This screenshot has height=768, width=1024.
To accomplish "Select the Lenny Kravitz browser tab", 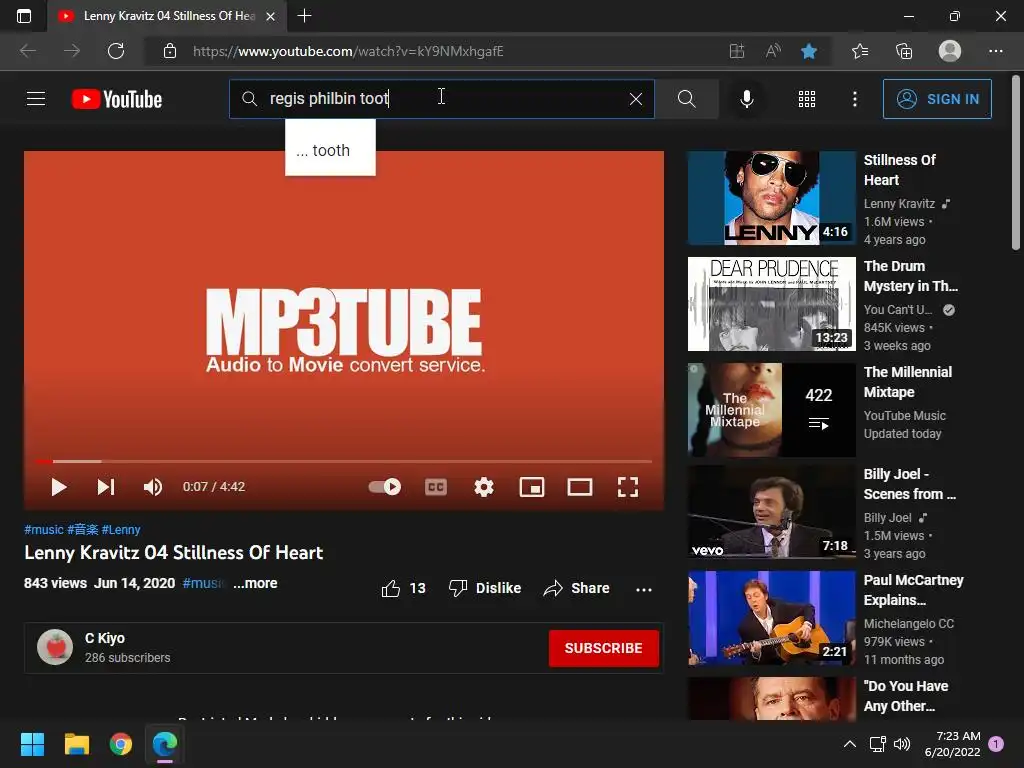I will coord(167,16).
